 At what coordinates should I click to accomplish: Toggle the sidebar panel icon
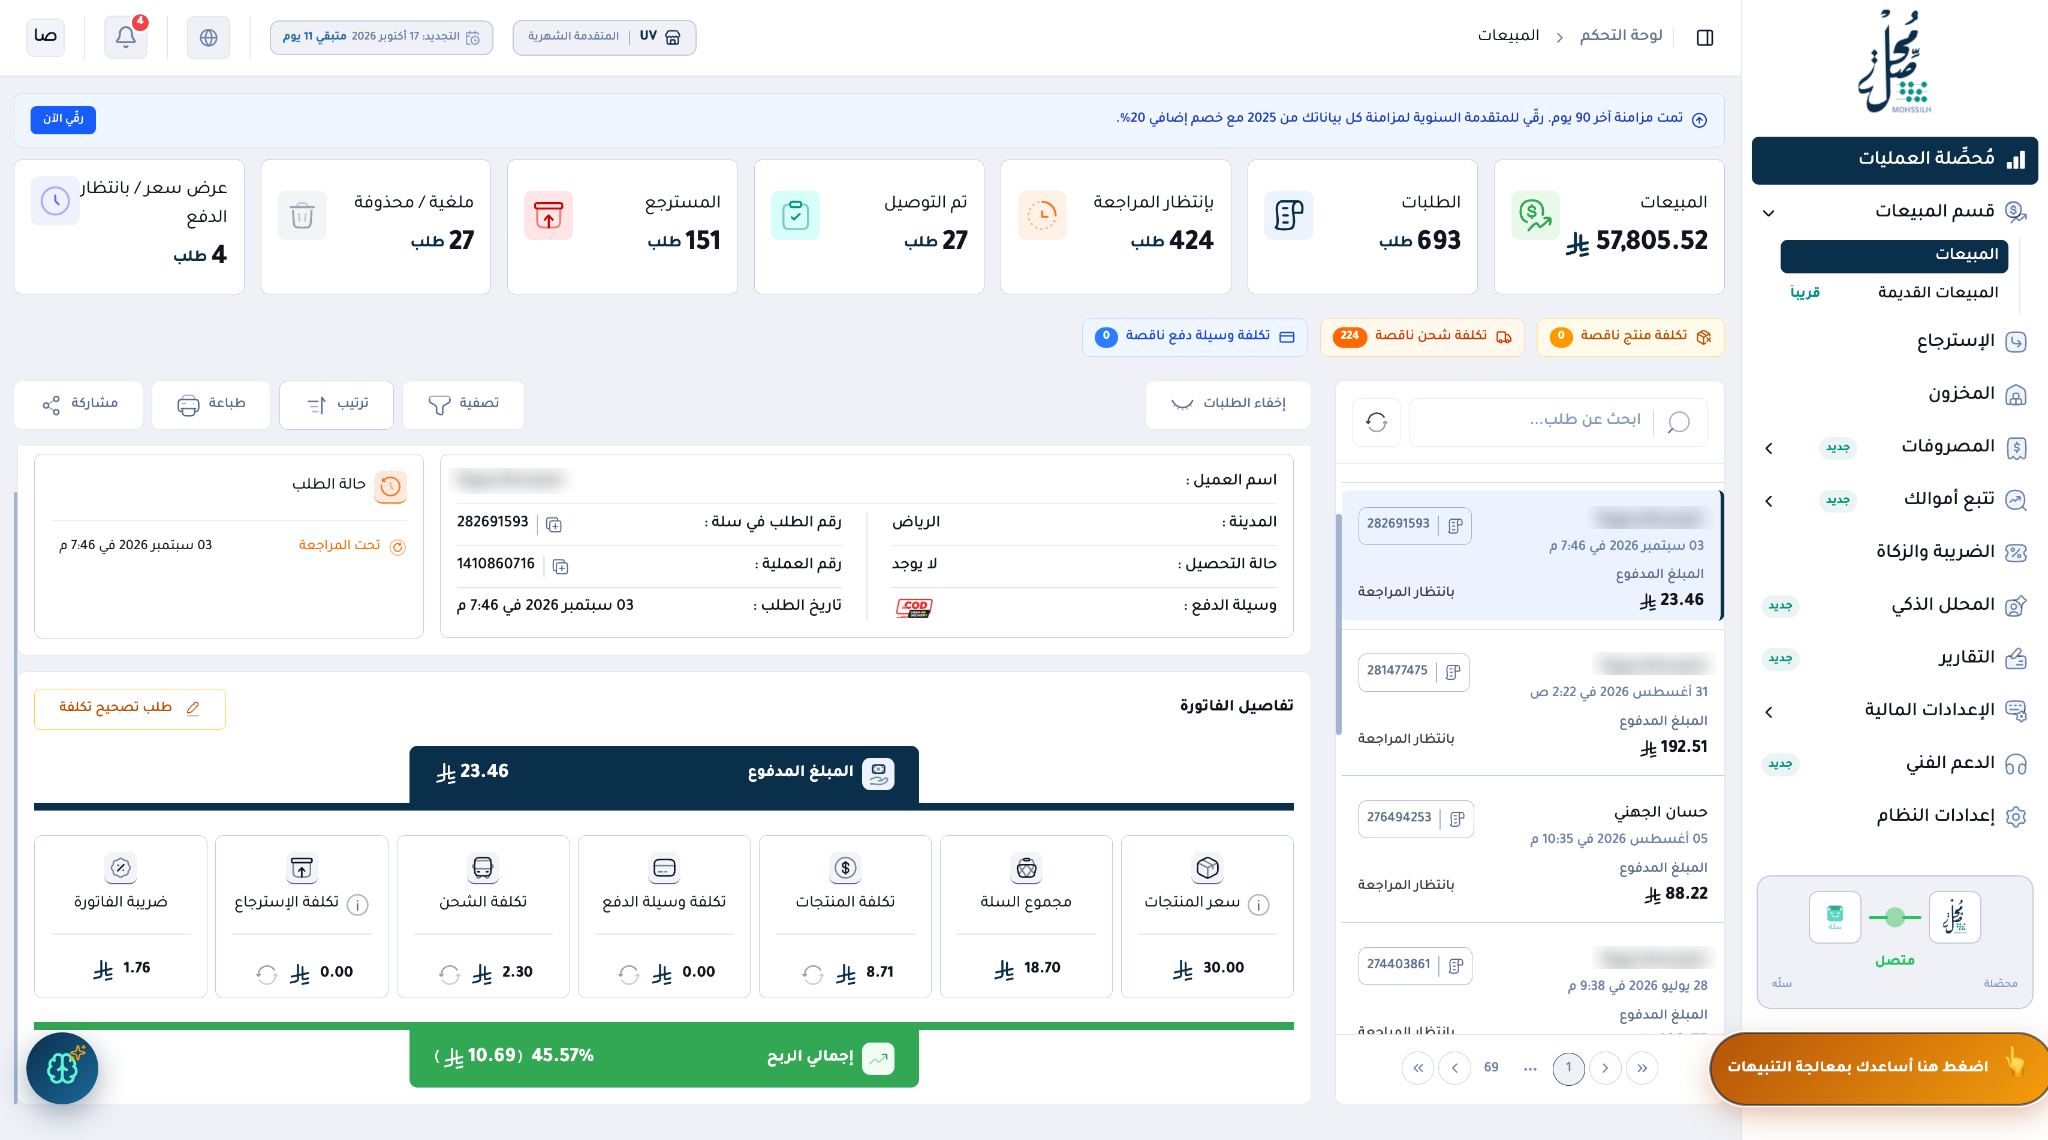click(1705, 37)
